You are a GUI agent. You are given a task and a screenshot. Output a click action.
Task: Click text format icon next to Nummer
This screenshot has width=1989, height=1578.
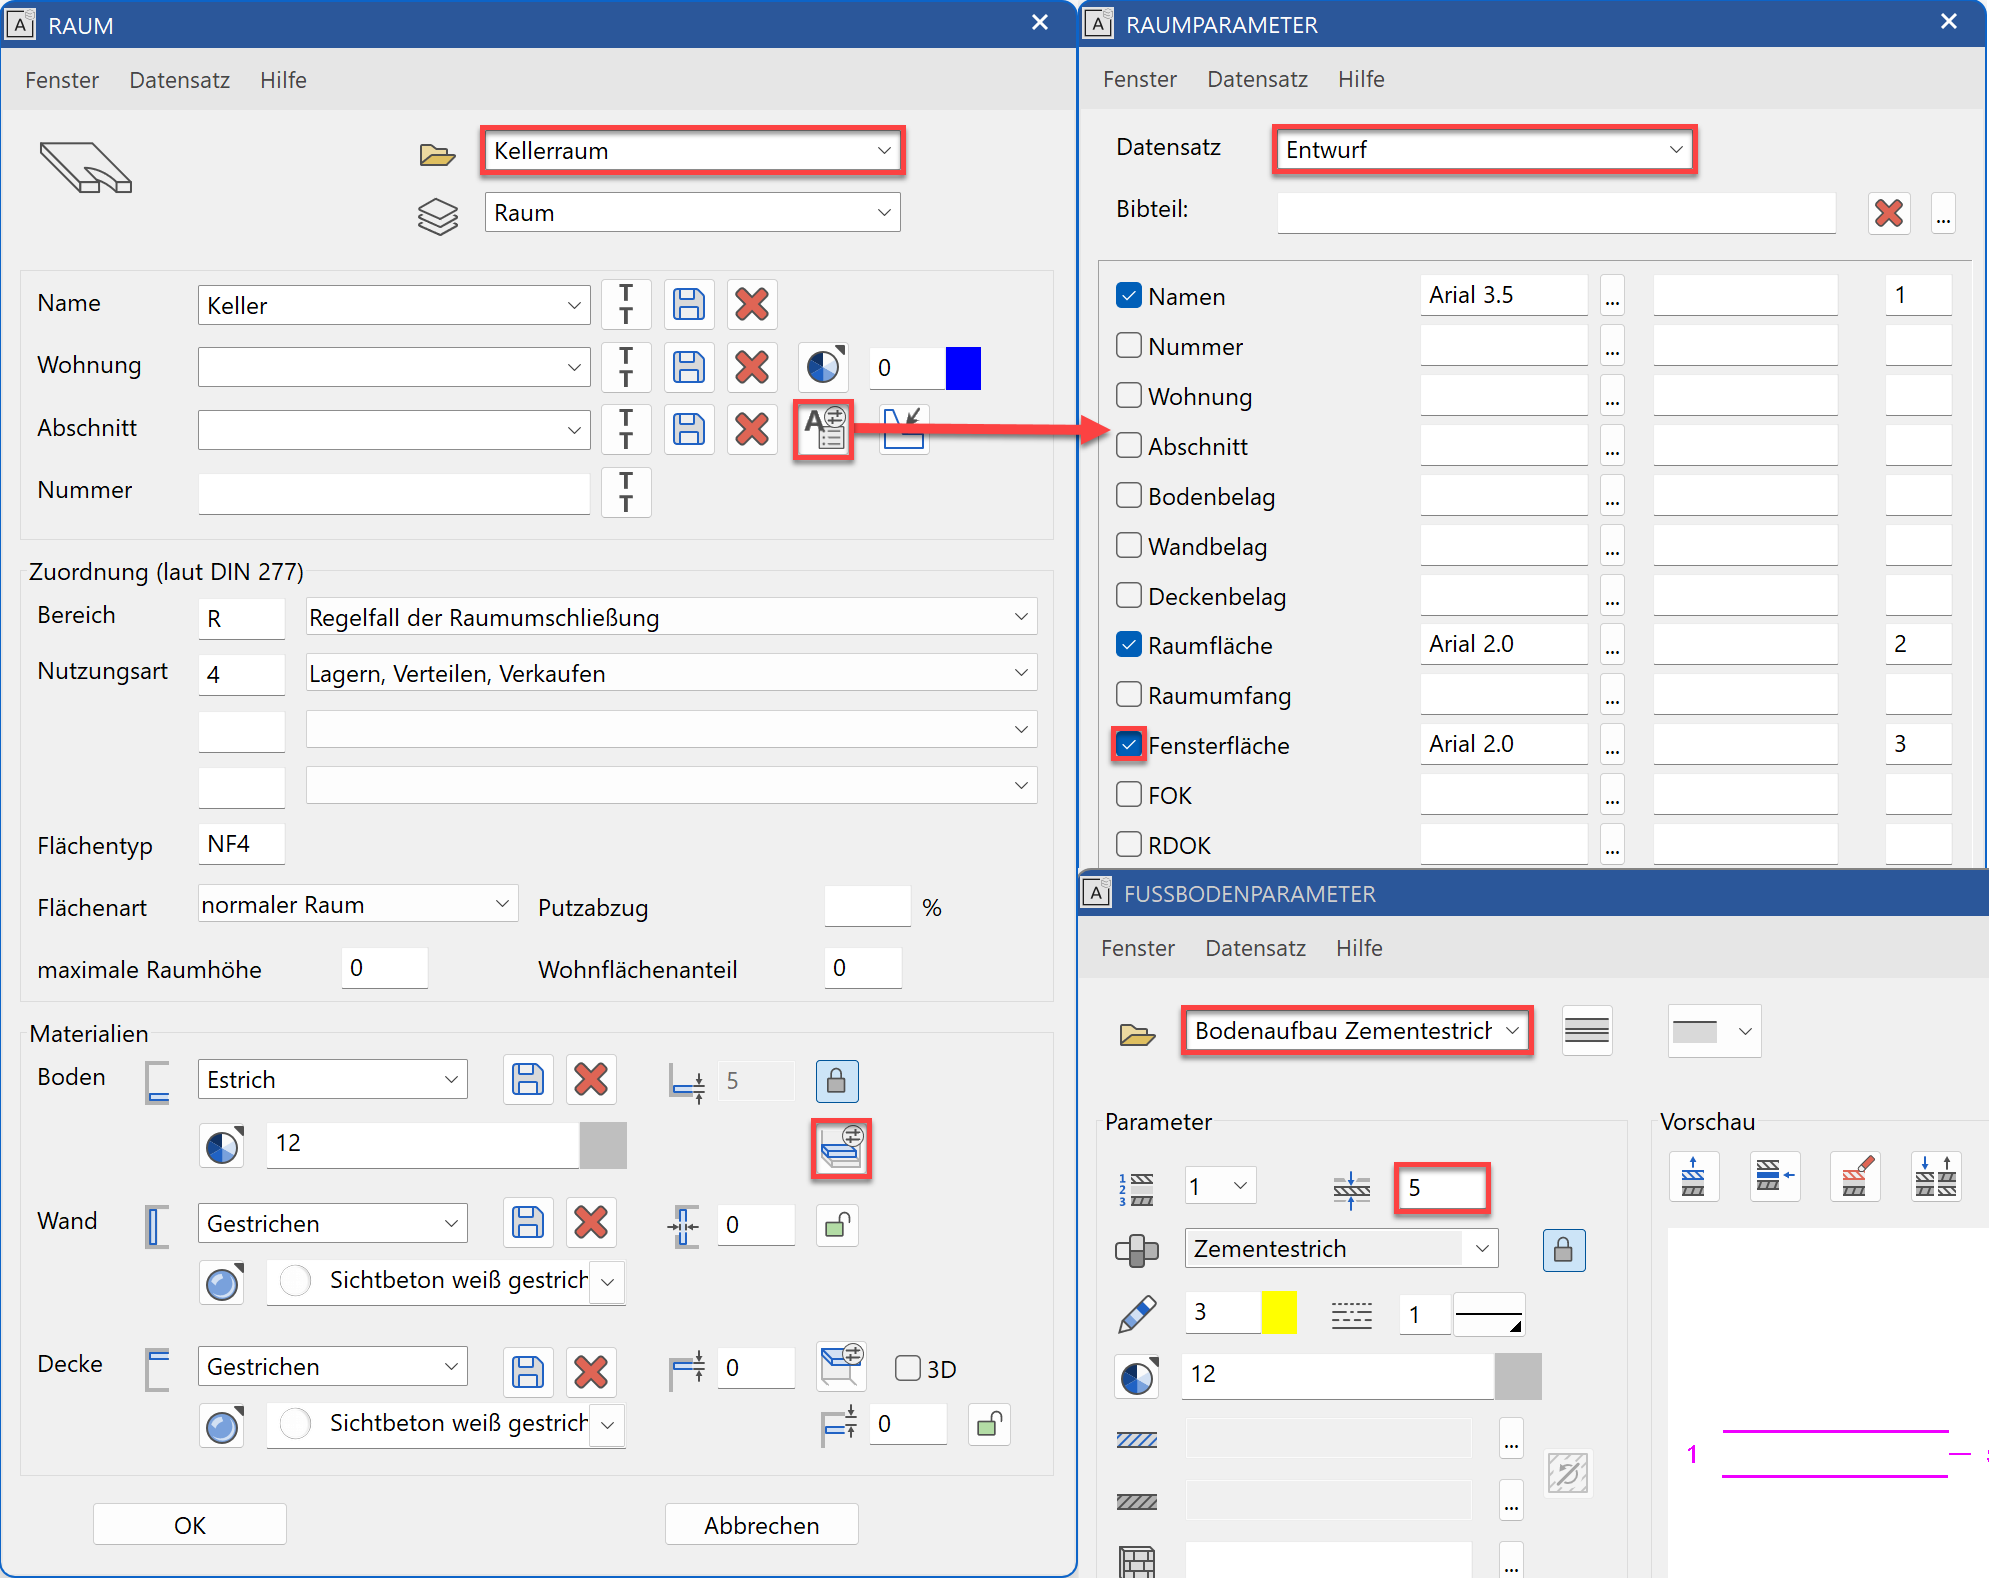626,492
